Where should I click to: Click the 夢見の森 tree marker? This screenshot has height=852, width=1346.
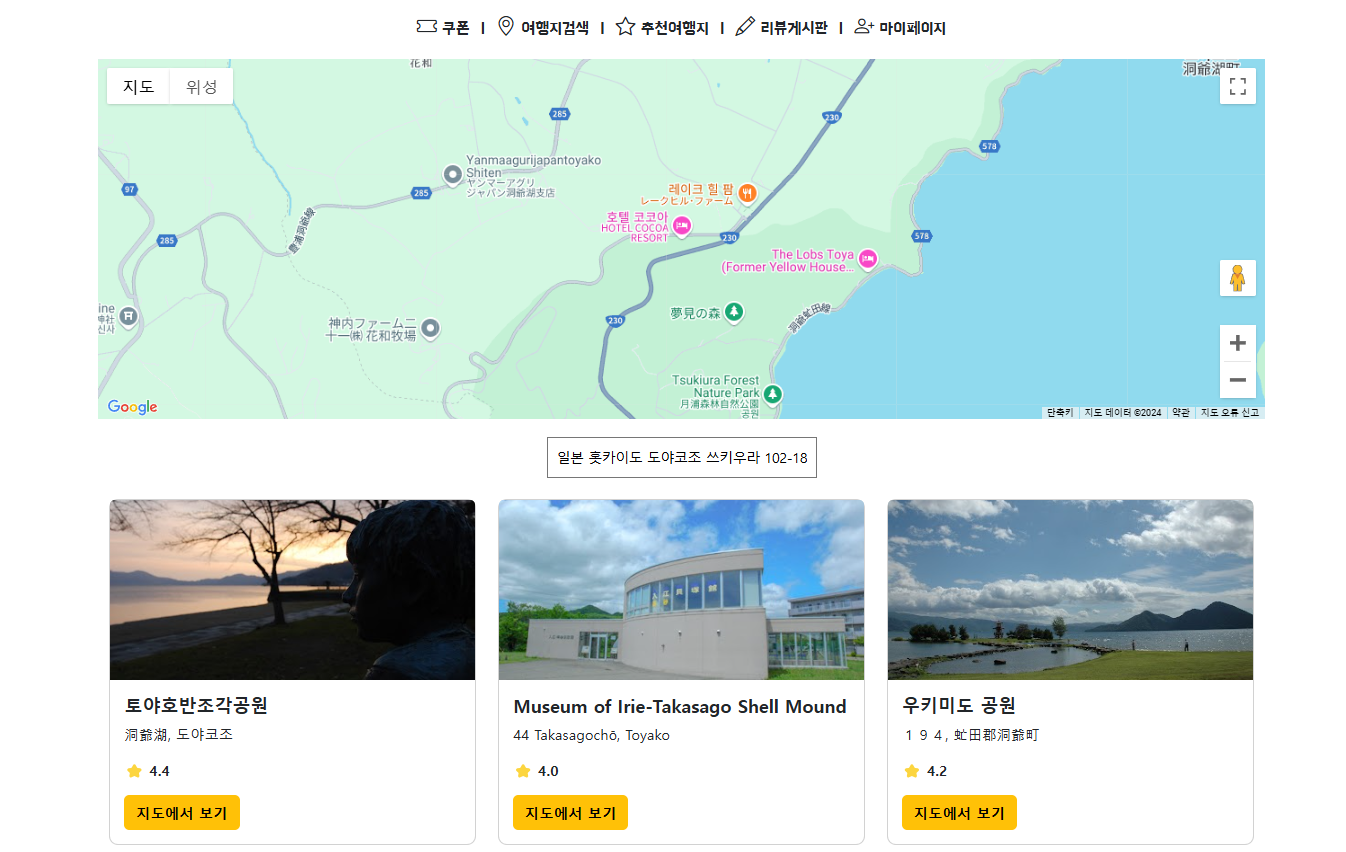[734, 313]
